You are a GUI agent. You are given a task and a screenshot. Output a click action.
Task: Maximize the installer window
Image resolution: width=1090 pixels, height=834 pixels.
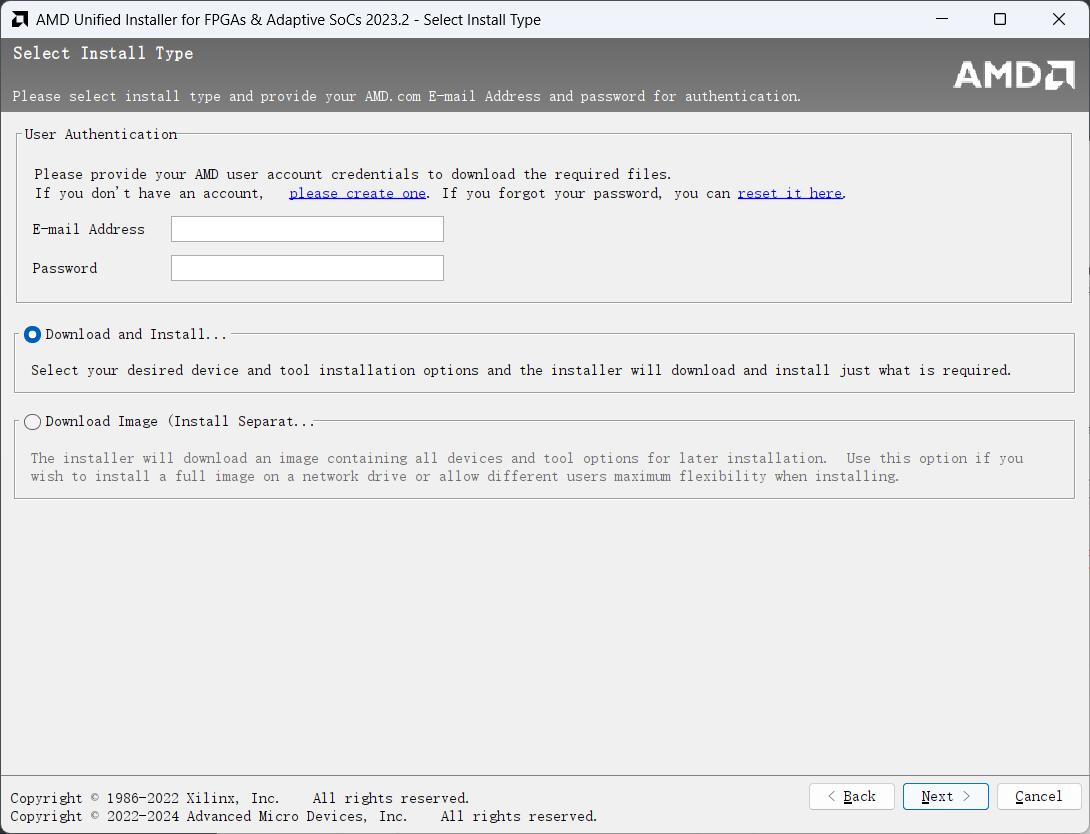[1000, 19]
